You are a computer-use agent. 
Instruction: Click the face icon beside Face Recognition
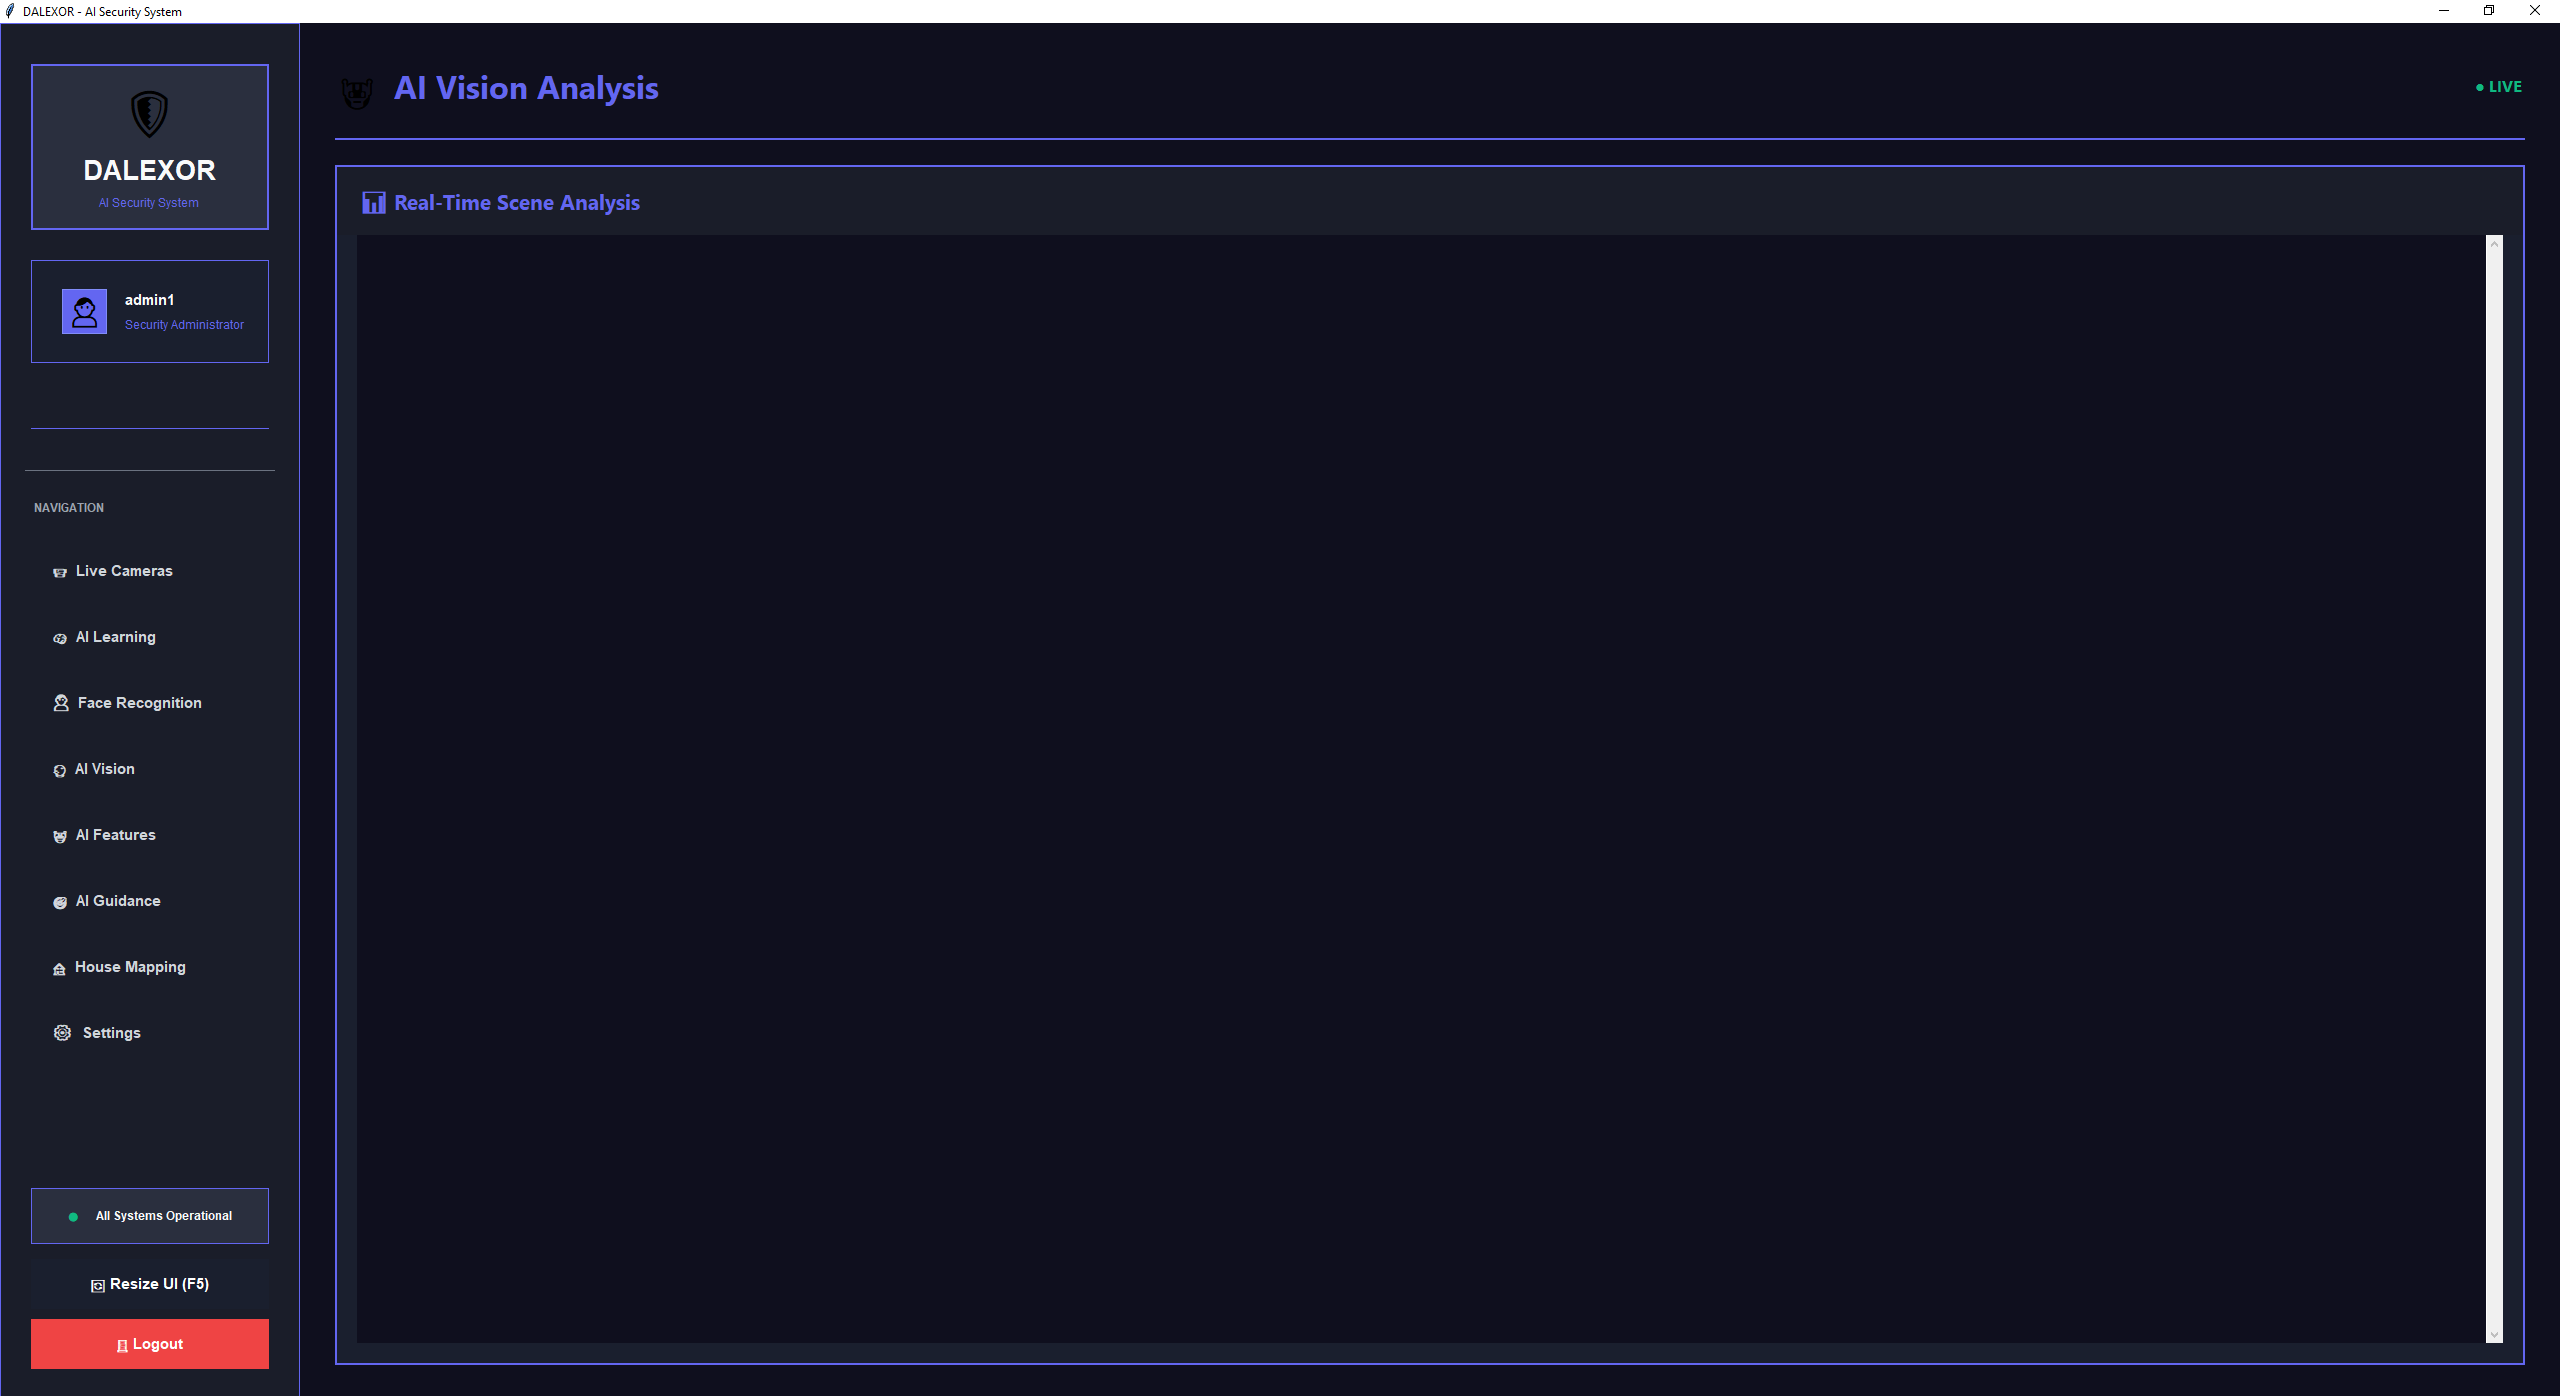pyautogui.click(x=61, y=703)
